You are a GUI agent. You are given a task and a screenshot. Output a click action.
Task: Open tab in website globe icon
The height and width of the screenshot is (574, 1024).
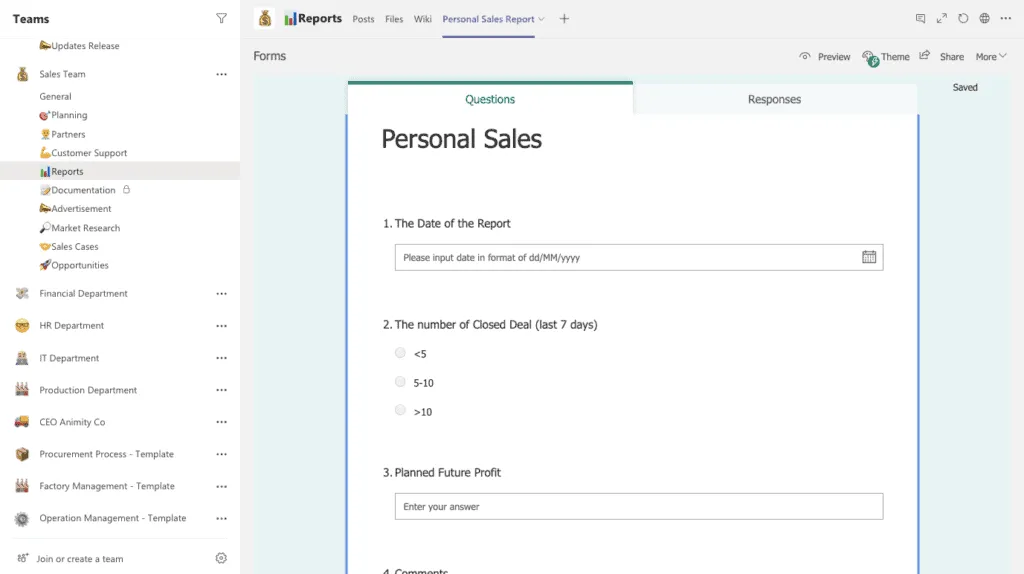tap(984, 18)
